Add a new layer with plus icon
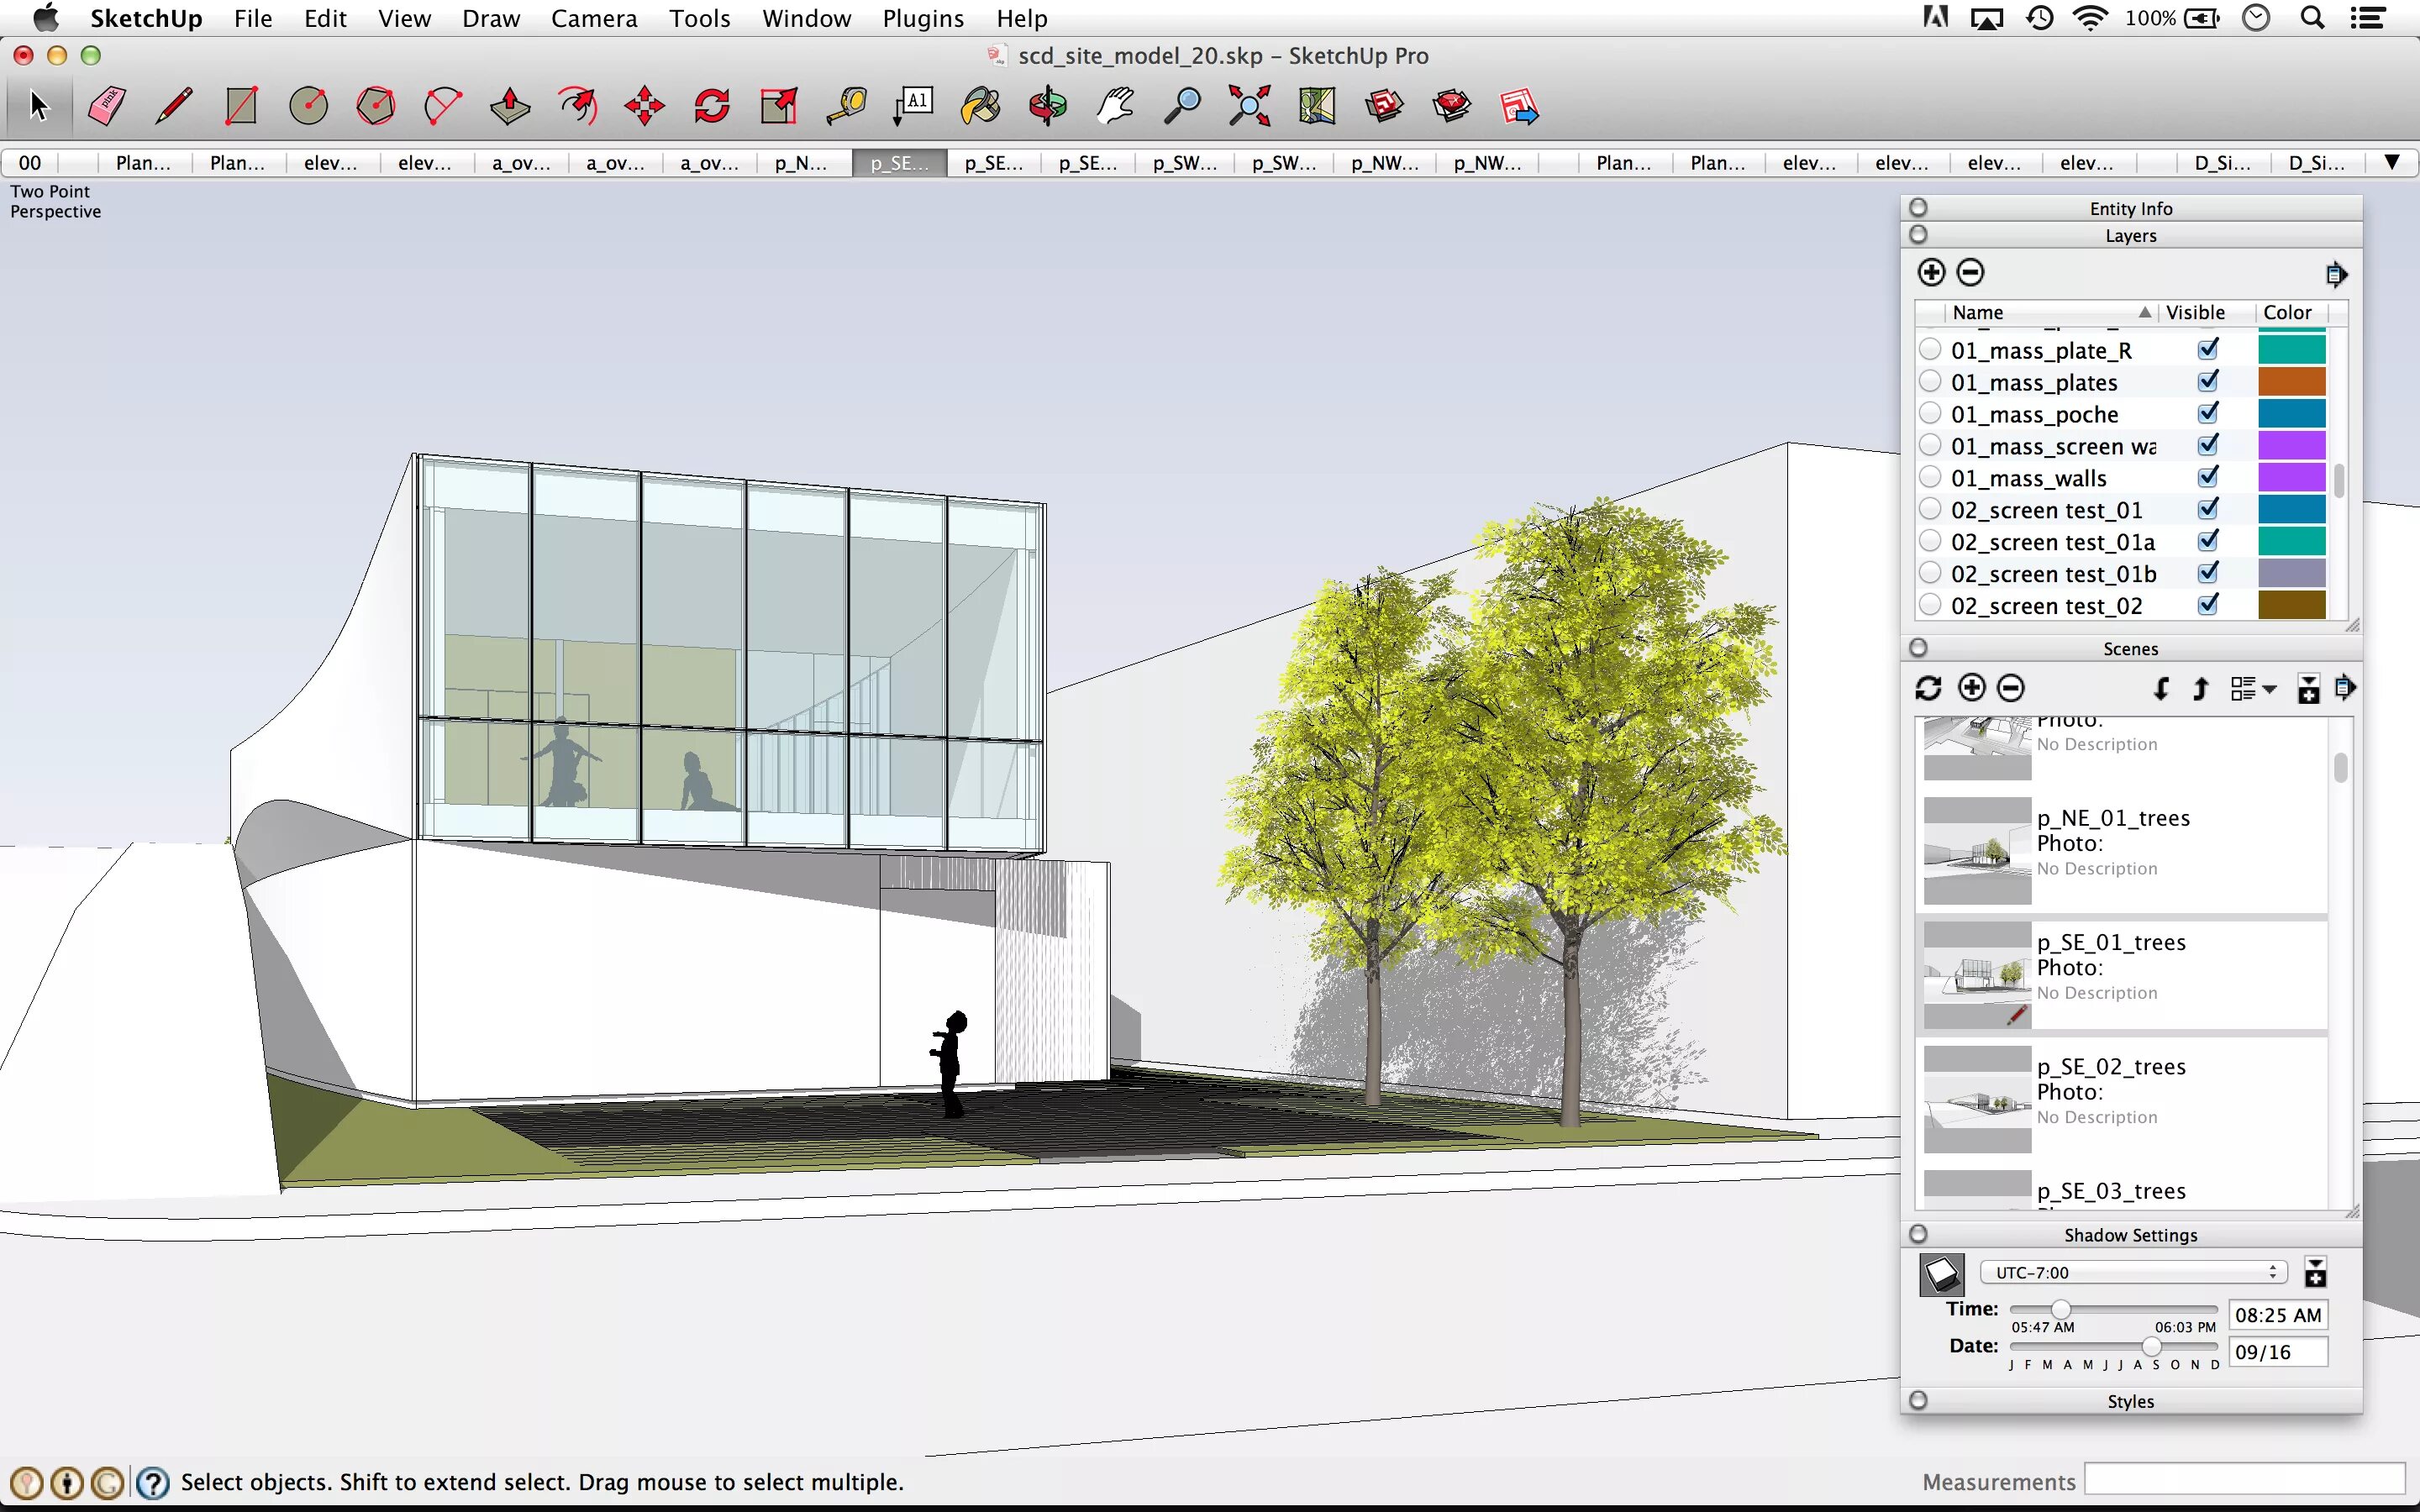This screenshot has width=2420, height=1512. coord(1931,272)
